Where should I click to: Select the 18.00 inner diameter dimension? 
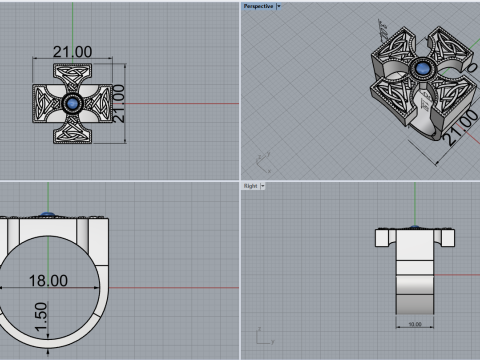pyautogui.click(x=48, y=281)
